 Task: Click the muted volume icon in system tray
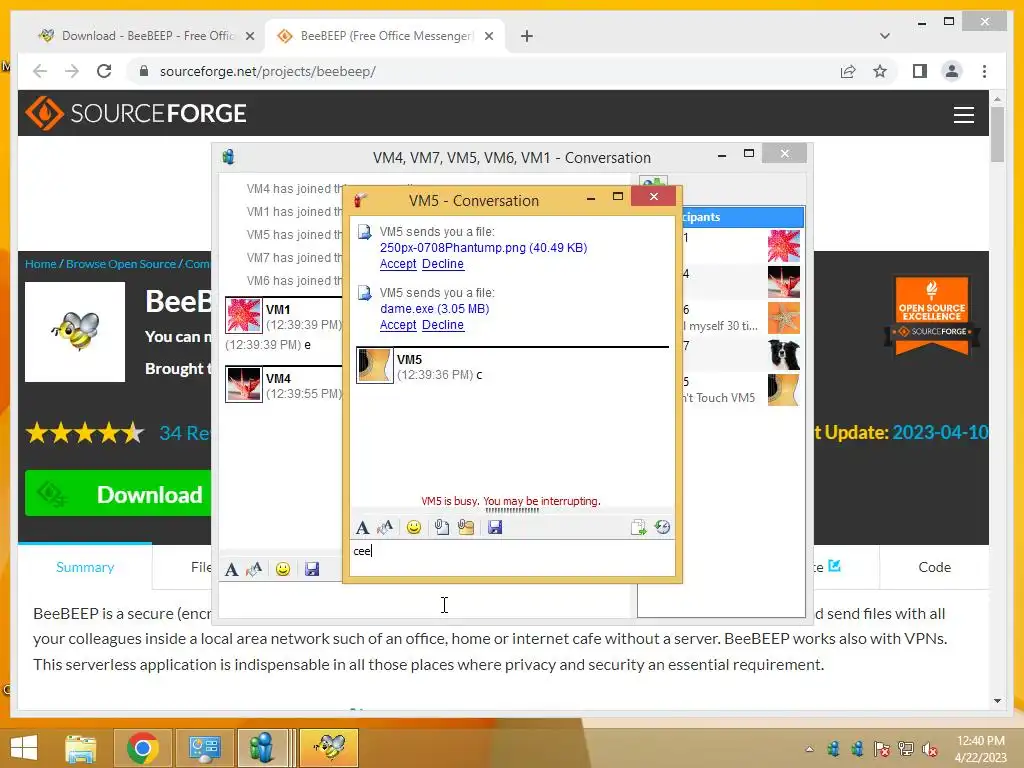tap(930, 749)
